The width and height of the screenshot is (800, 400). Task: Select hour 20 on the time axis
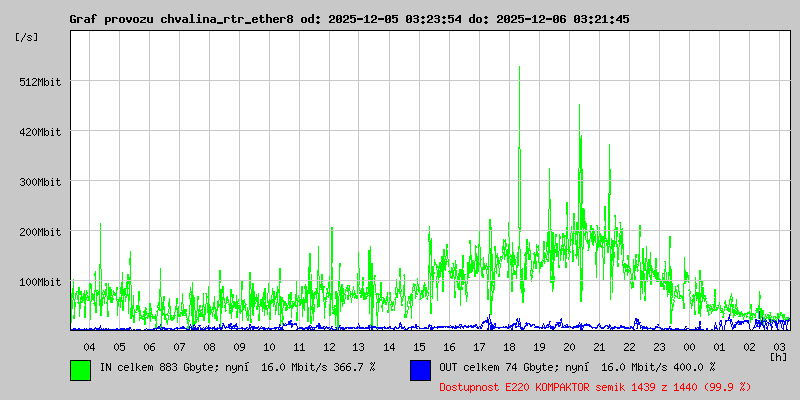coord(569,346)
